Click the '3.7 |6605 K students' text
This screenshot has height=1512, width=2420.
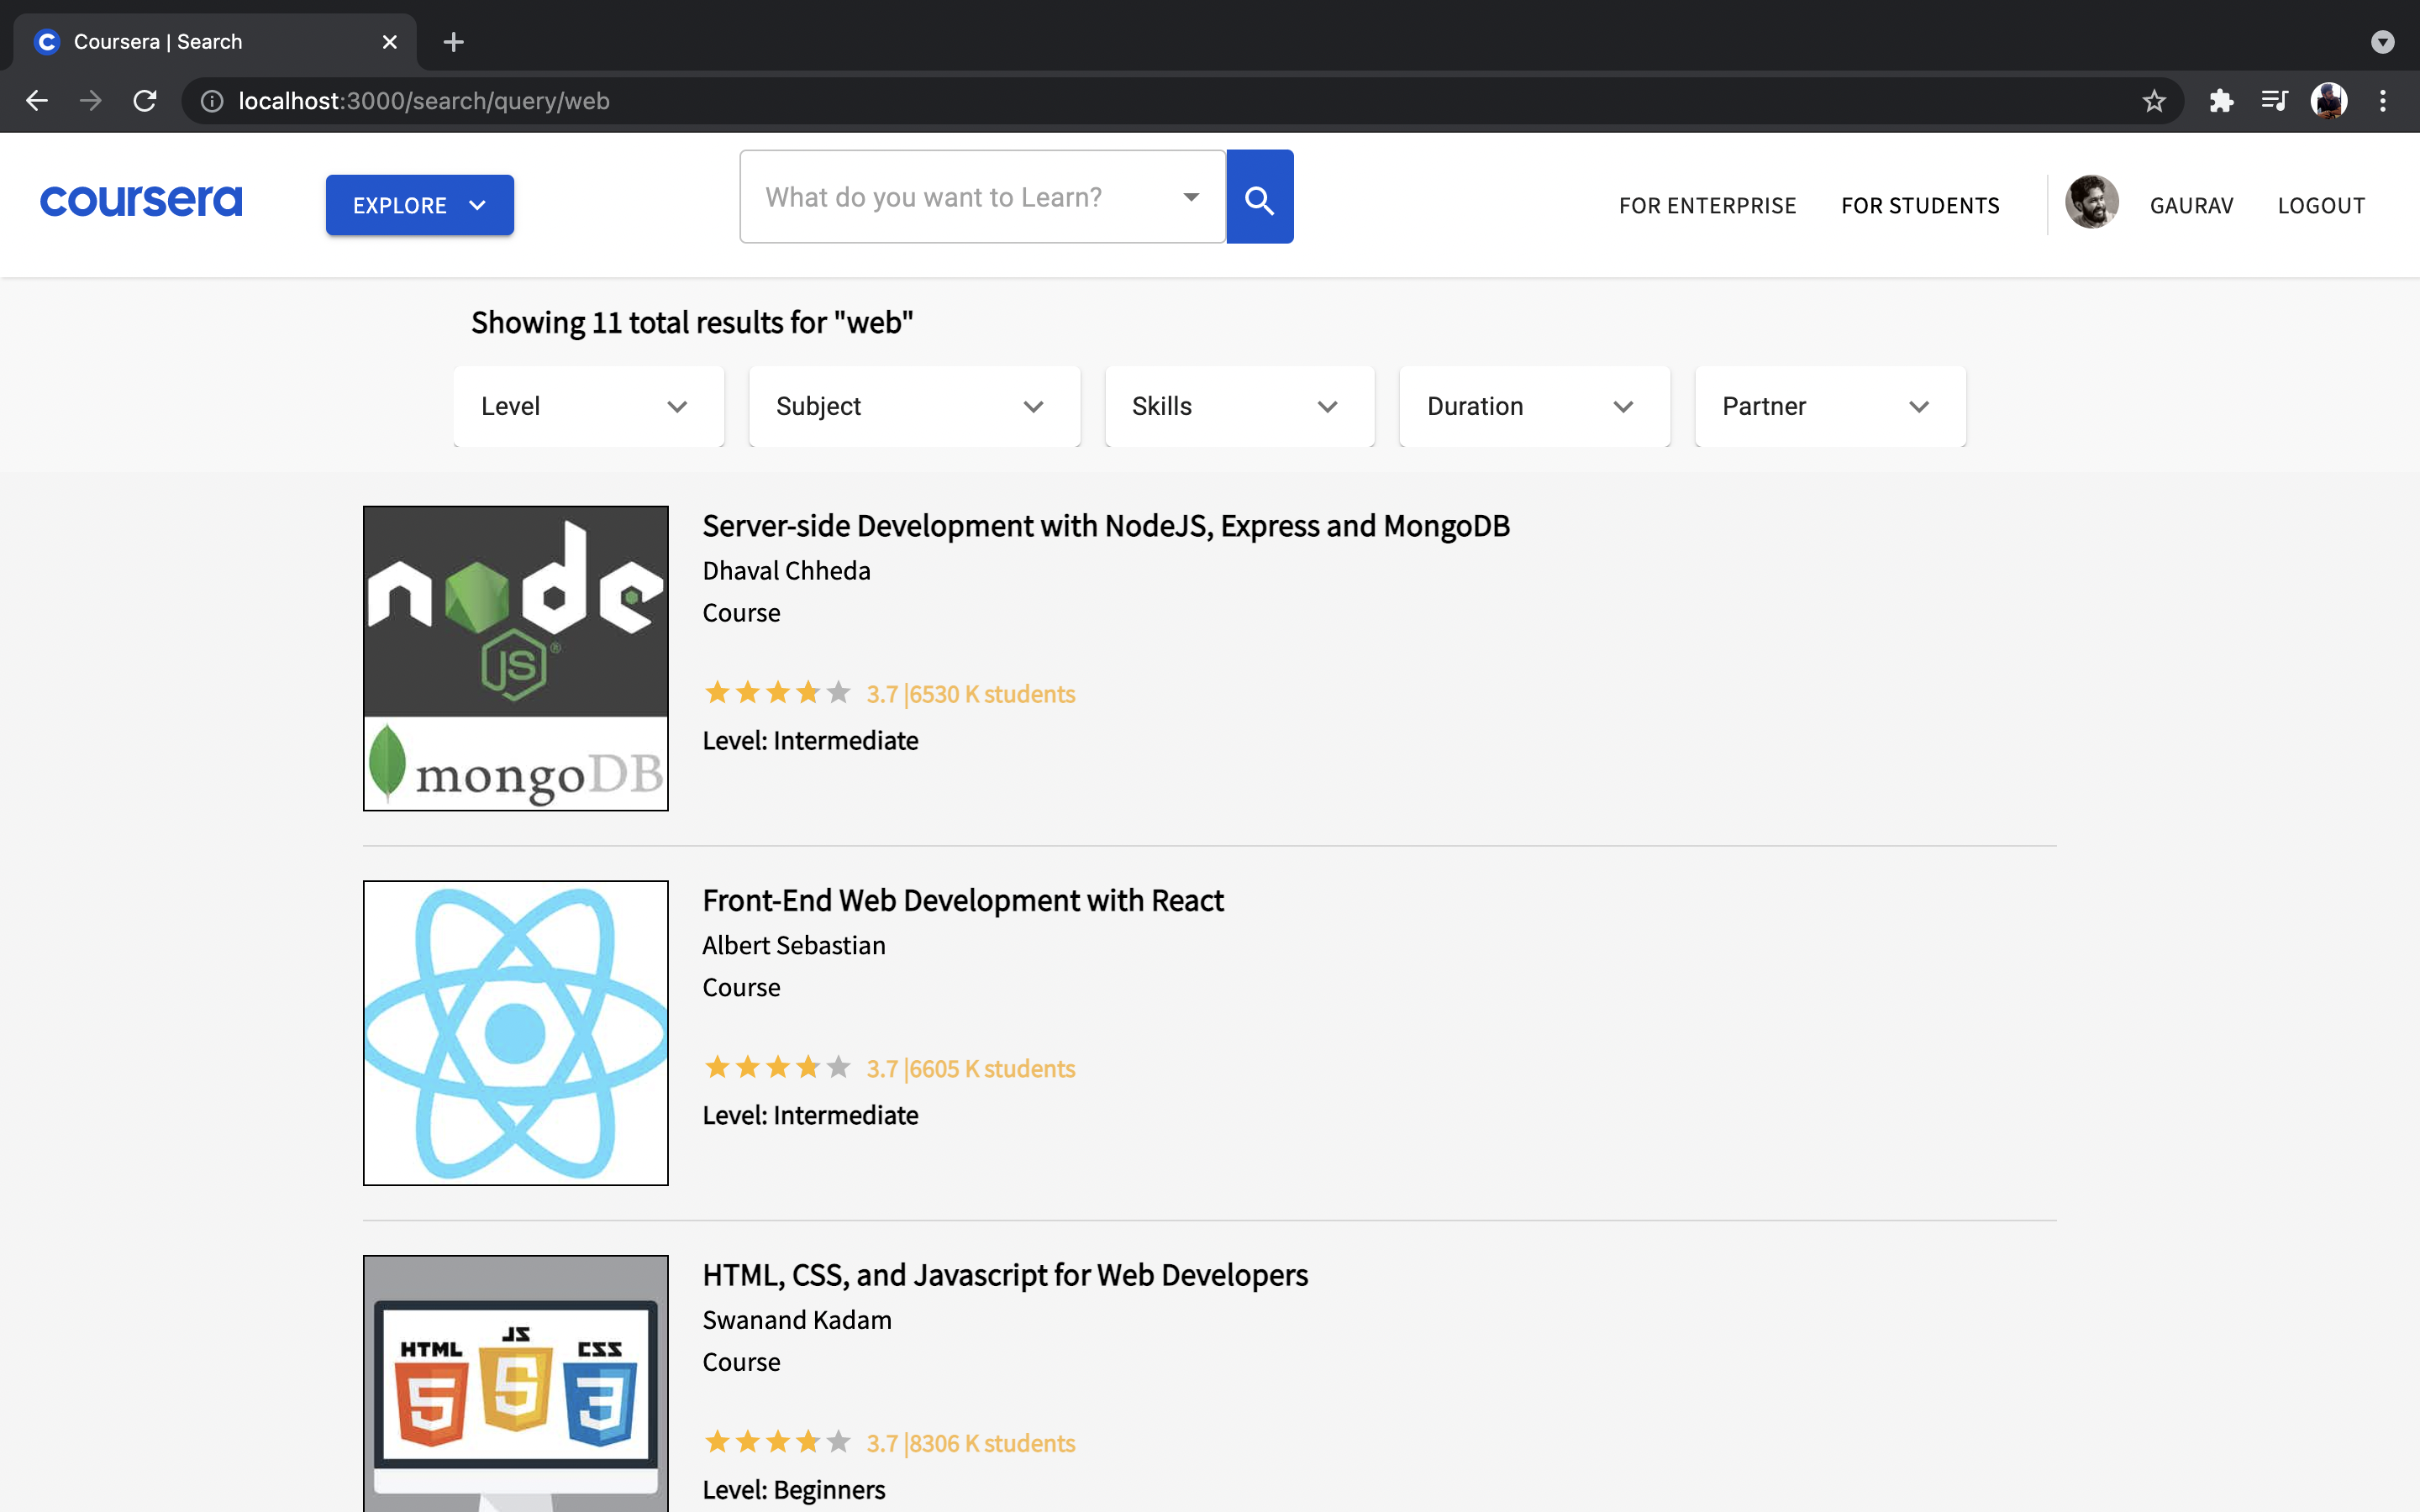pyautogui.click(x=970, y=1069)
